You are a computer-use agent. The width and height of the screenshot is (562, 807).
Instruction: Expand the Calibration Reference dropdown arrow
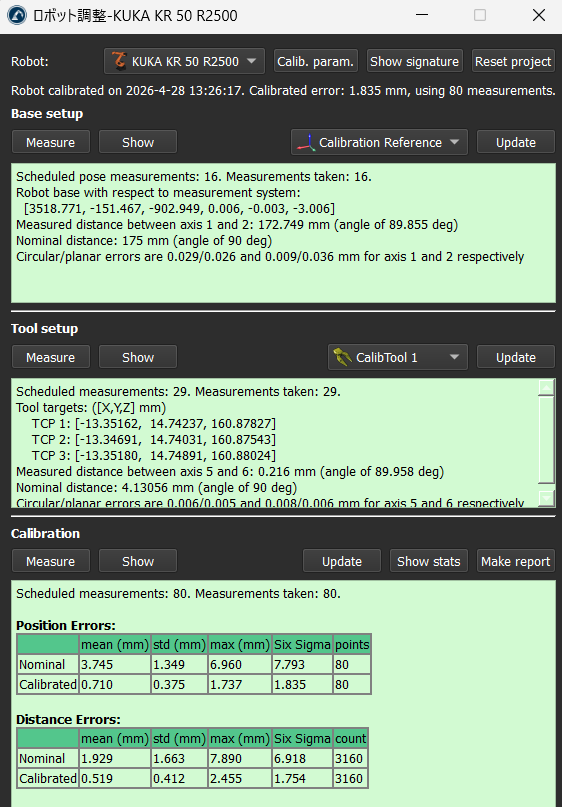[454, 142]
